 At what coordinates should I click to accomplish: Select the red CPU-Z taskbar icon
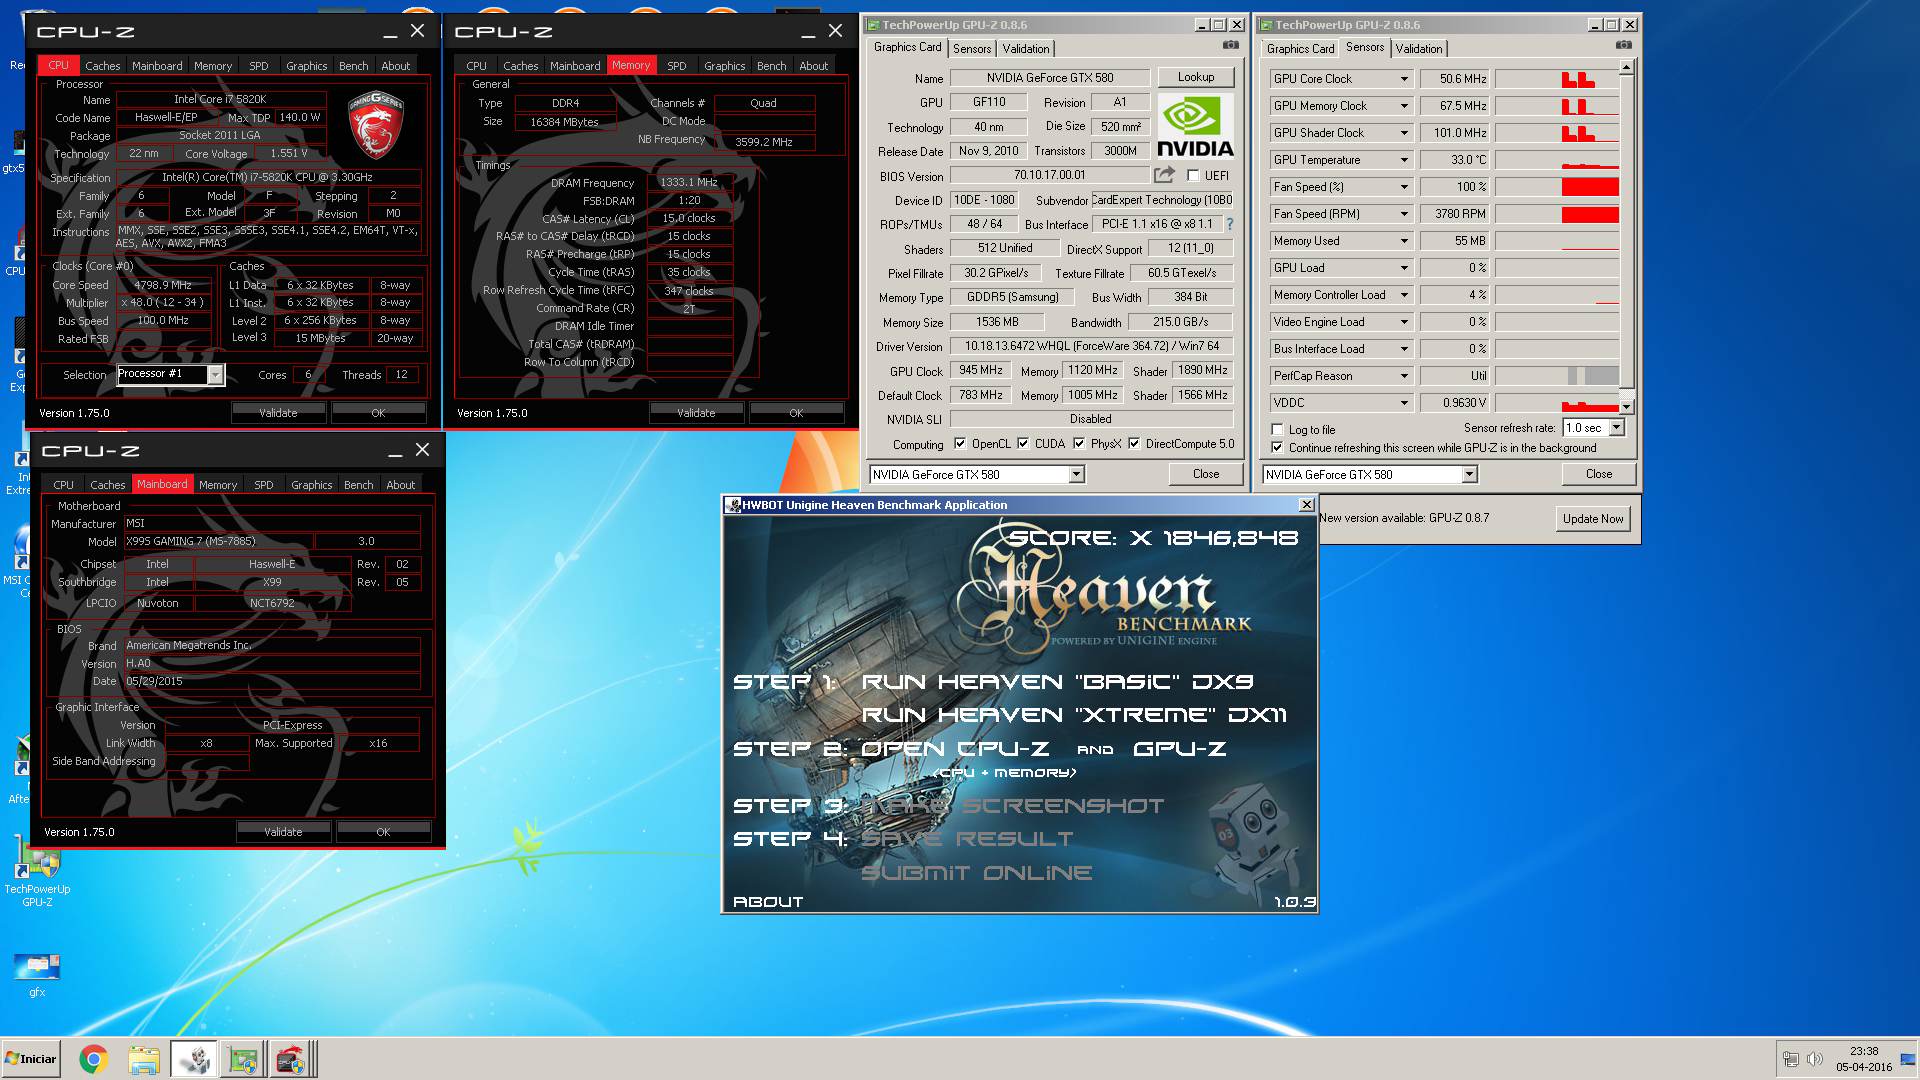click(x=290, y=1059)
